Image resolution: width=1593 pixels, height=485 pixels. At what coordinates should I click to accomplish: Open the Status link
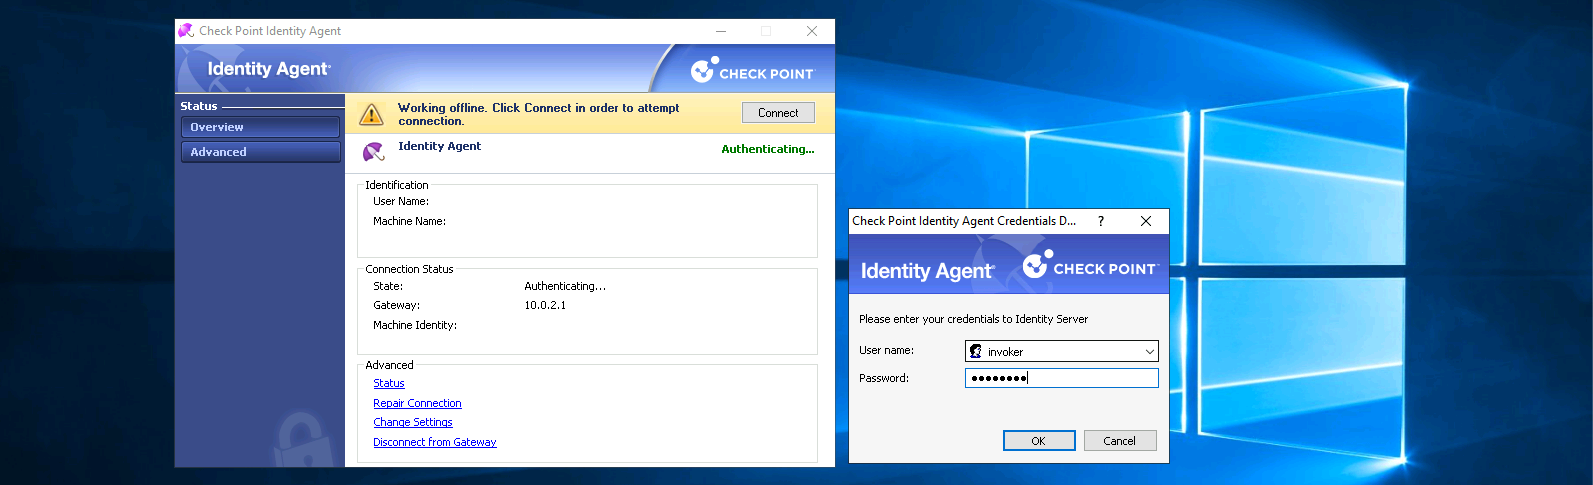pos(389,384)
